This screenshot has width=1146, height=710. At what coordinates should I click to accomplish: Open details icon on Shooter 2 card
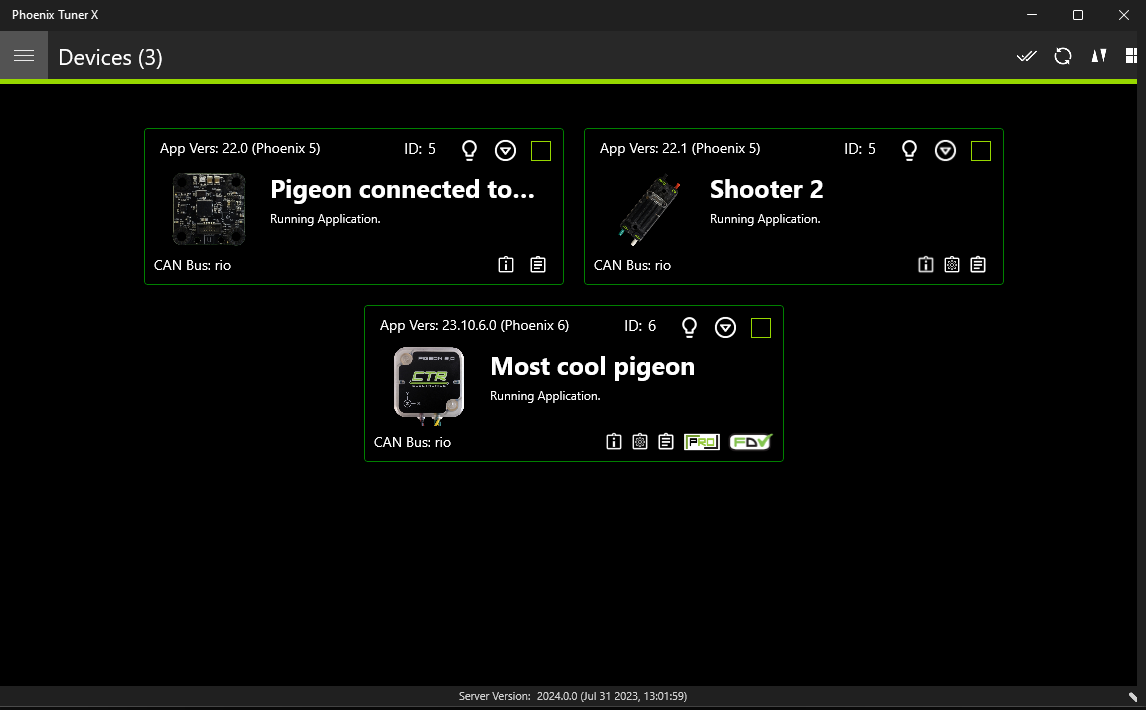(925, 265)
